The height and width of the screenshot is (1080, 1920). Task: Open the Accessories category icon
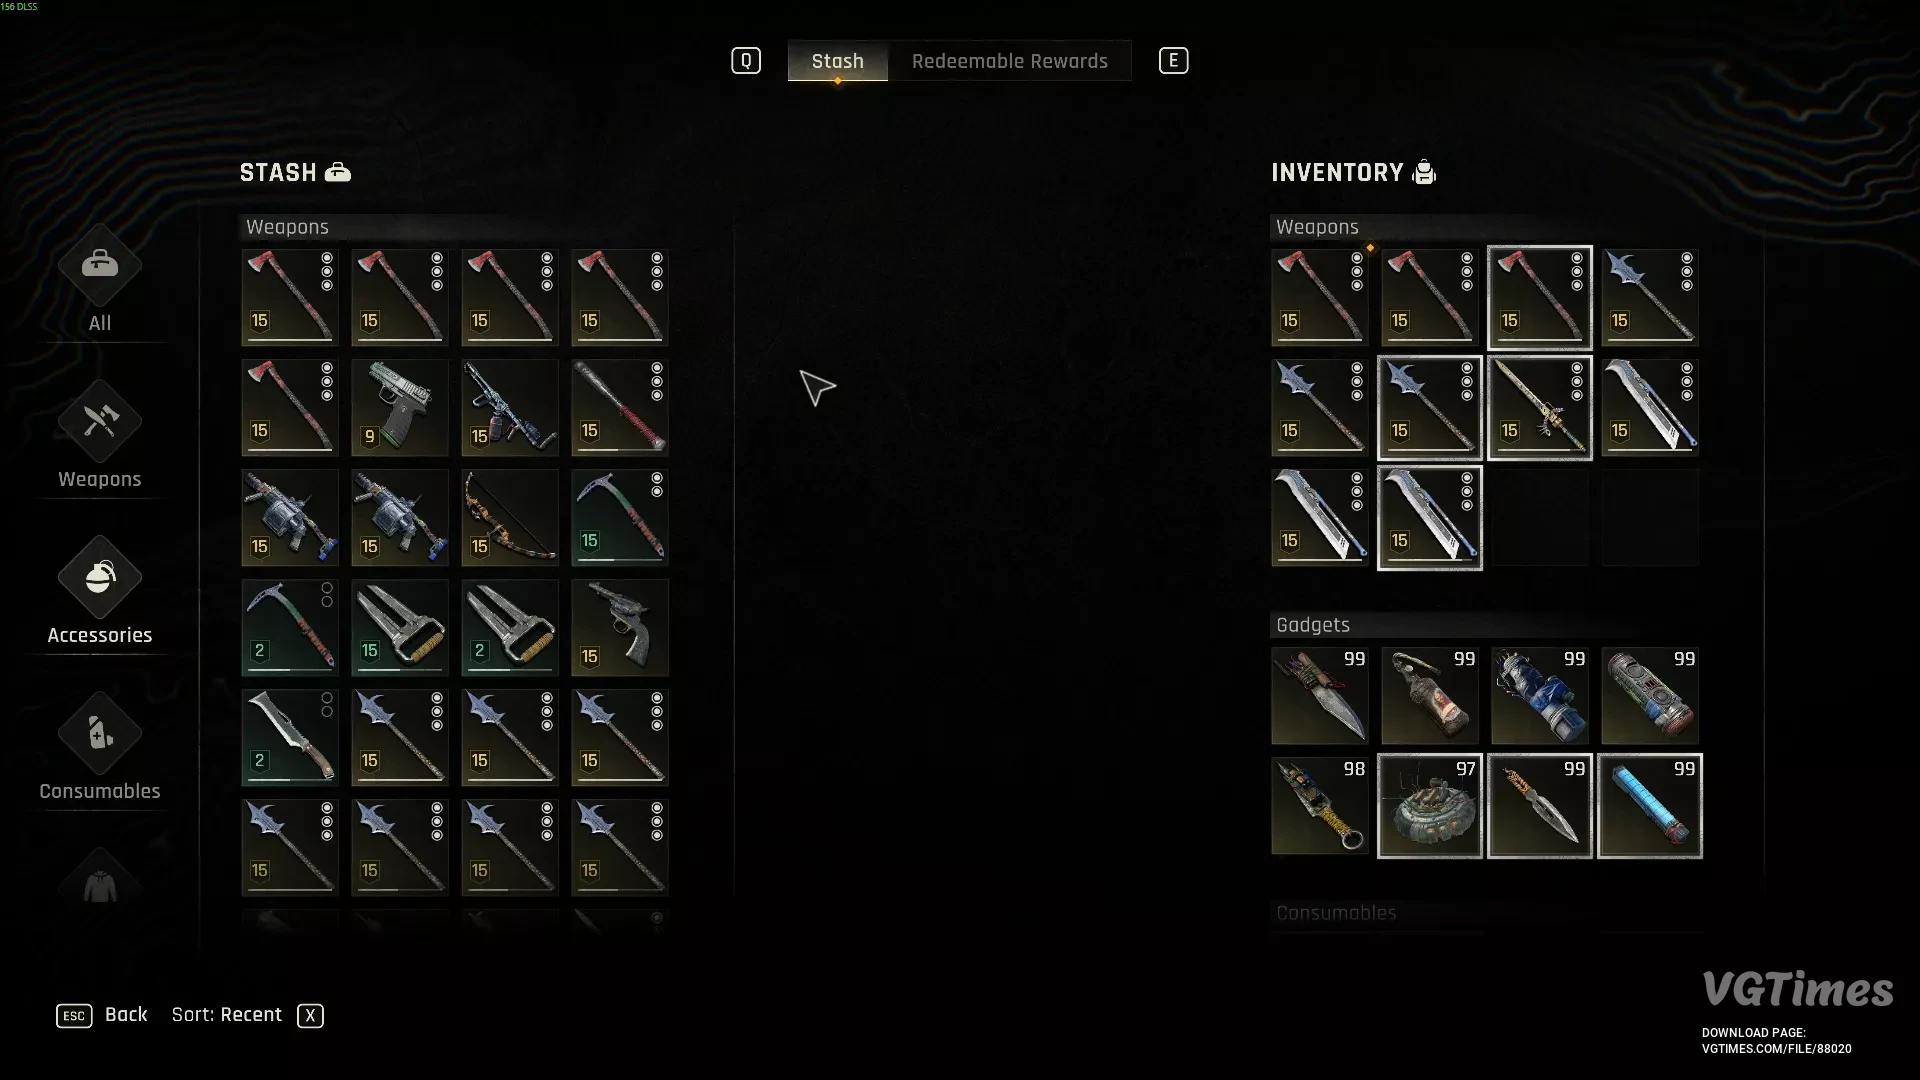pos(100,577)
